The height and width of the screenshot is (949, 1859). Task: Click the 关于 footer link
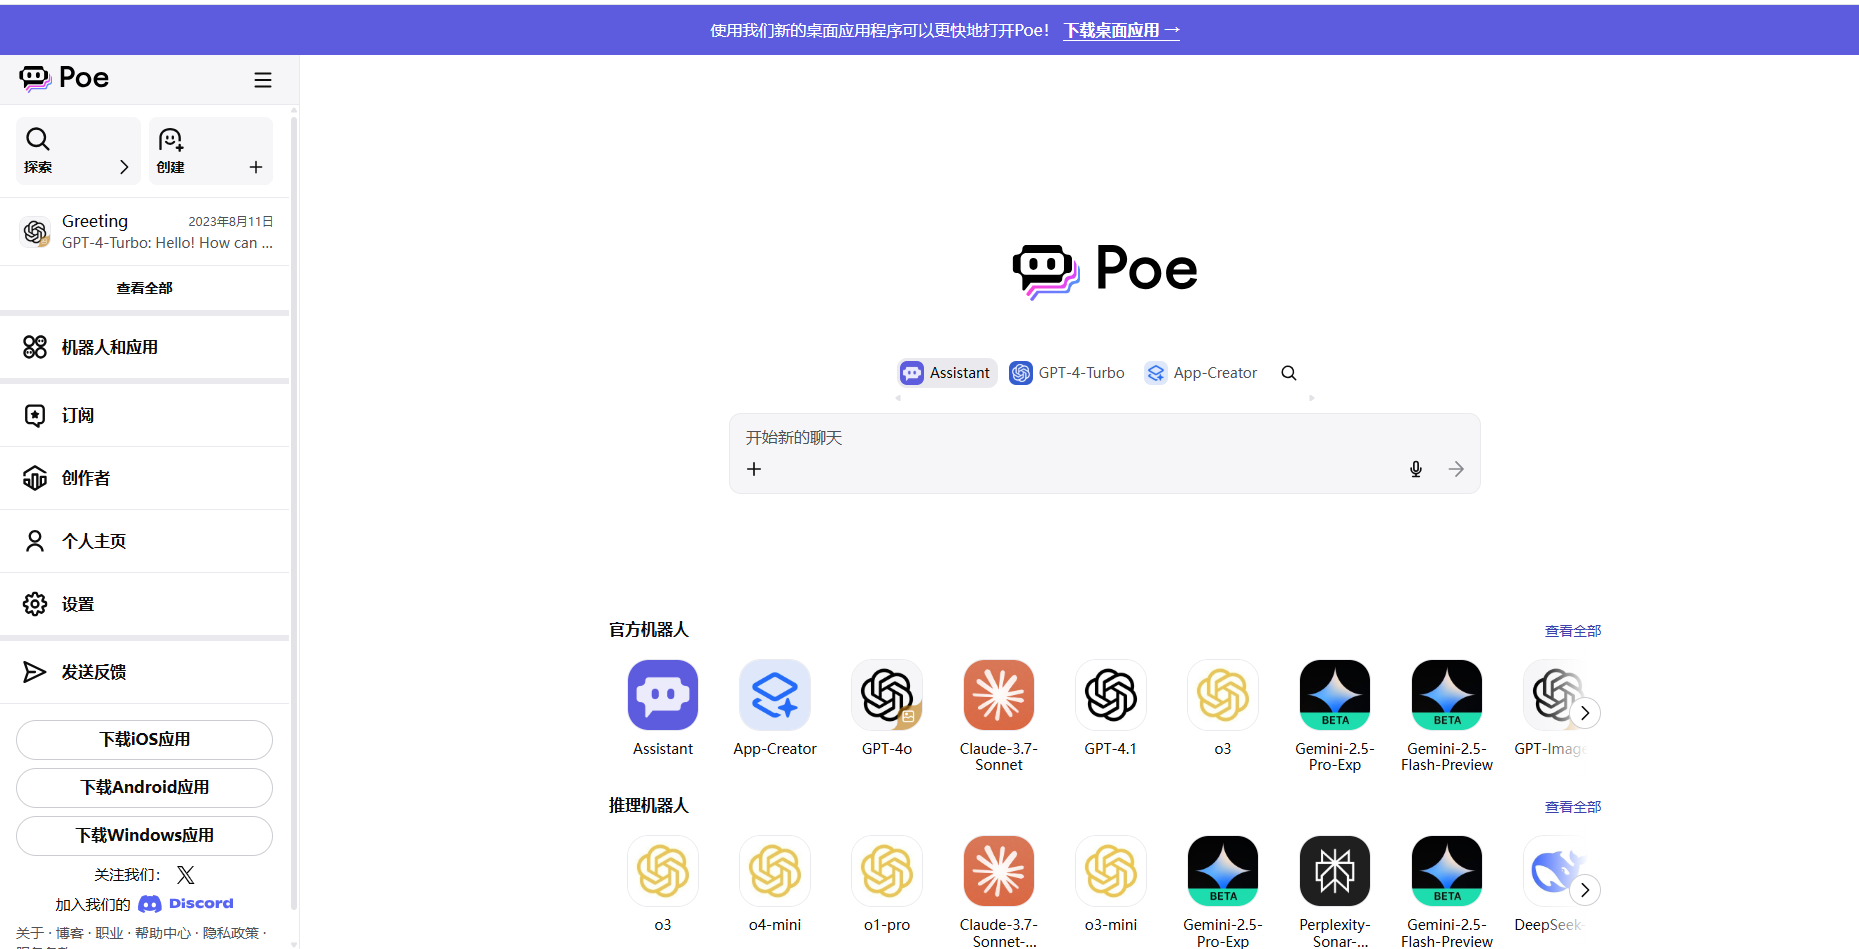tap(29, 933)
